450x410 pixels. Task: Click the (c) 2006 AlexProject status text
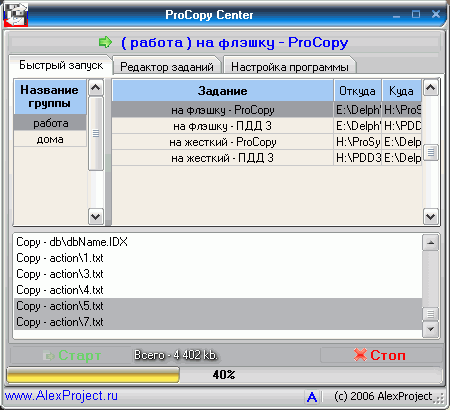(383, 396)
